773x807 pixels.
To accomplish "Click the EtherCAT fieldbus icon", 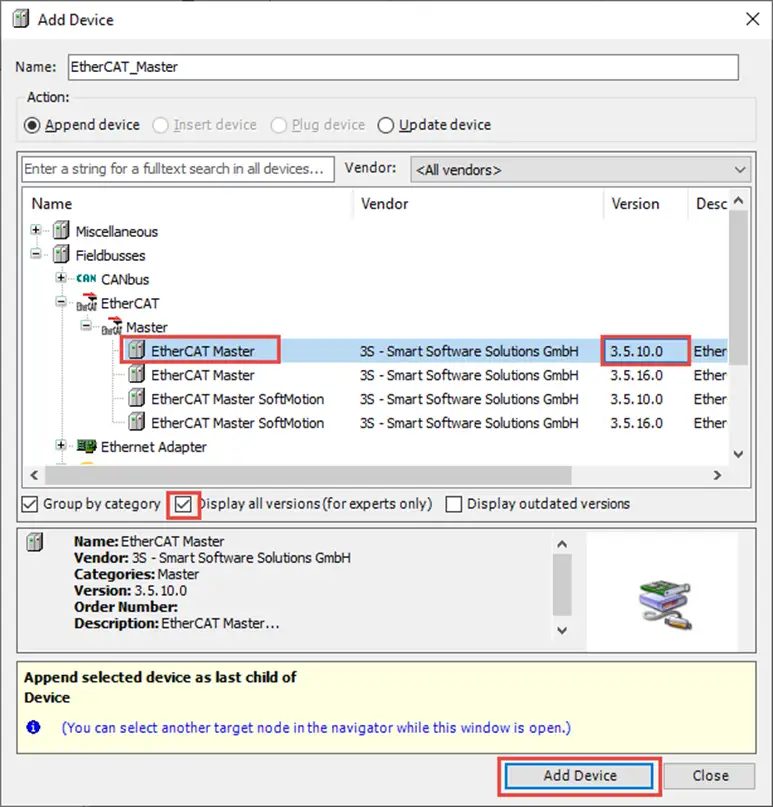I will 86,303.
